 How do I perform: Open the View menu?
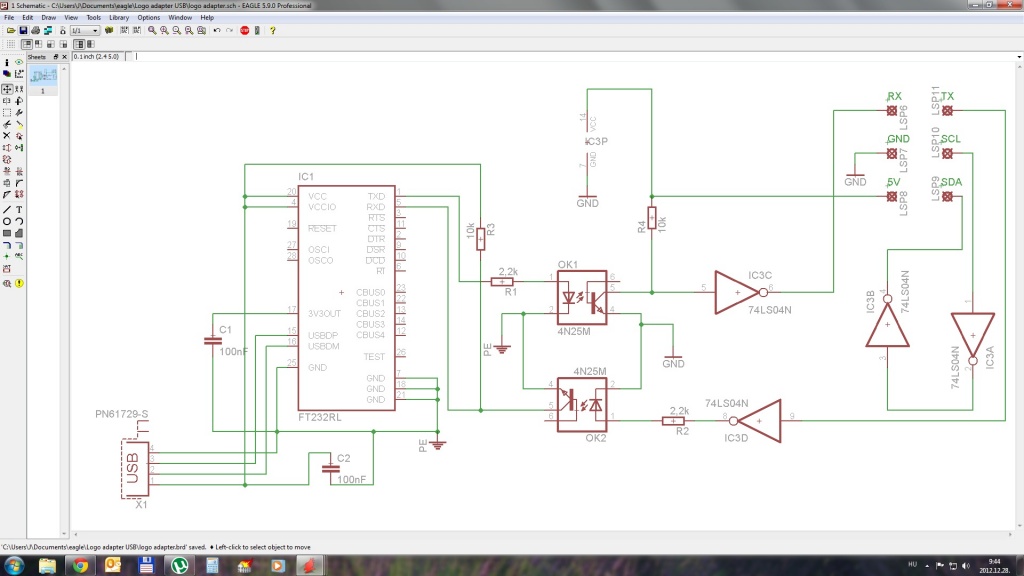[71, 18]
